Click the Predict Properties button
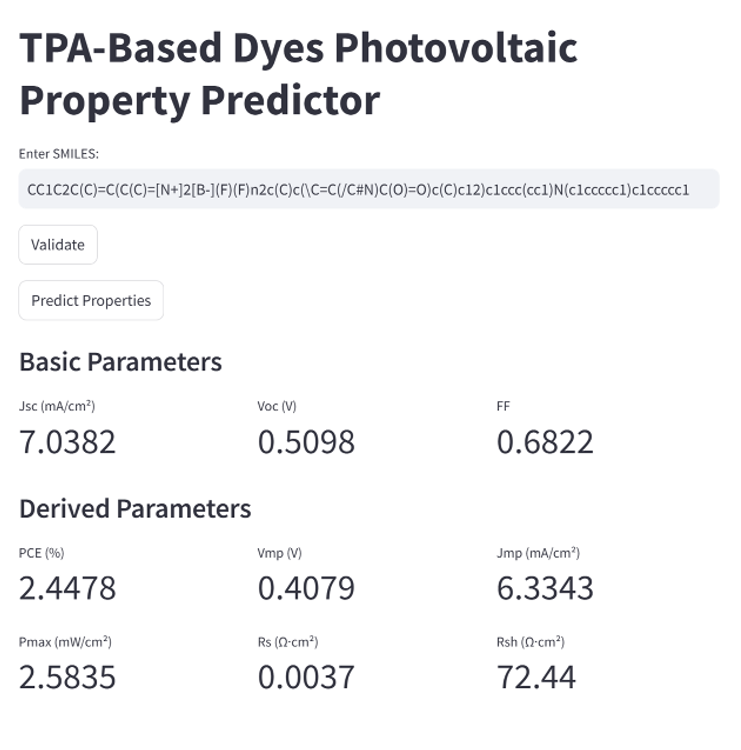Viewport: 741px width, 750px height. tap(91, 300)
